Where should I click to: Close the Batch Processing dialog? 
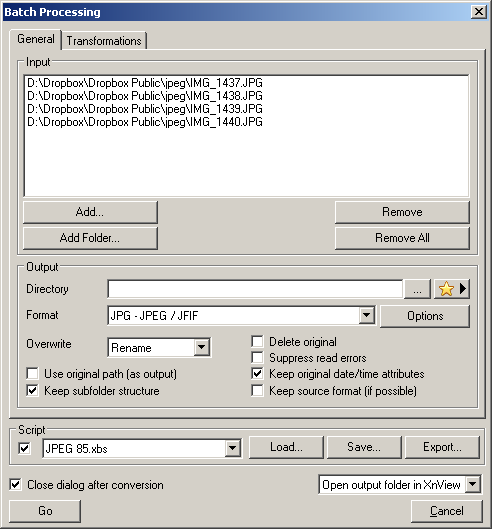coord(479,12)
